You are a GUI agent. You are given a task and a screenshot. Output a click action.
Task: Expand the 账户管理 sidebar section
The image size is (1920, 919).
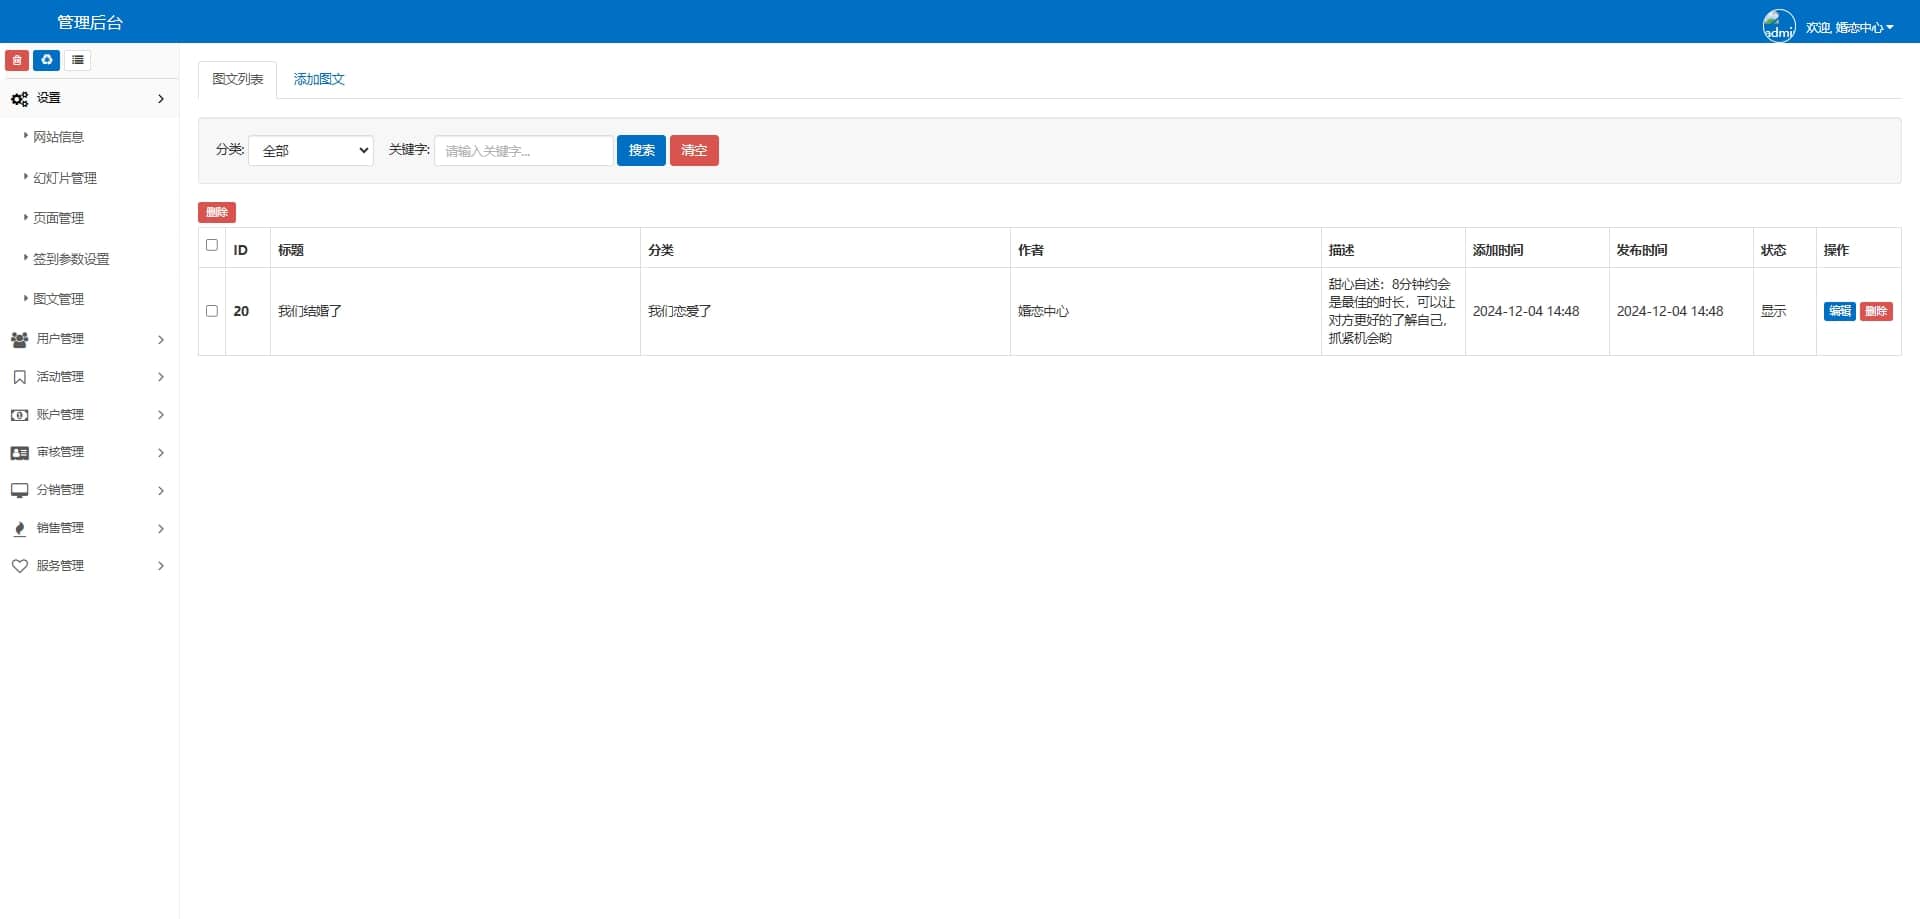tap(89, 415)
